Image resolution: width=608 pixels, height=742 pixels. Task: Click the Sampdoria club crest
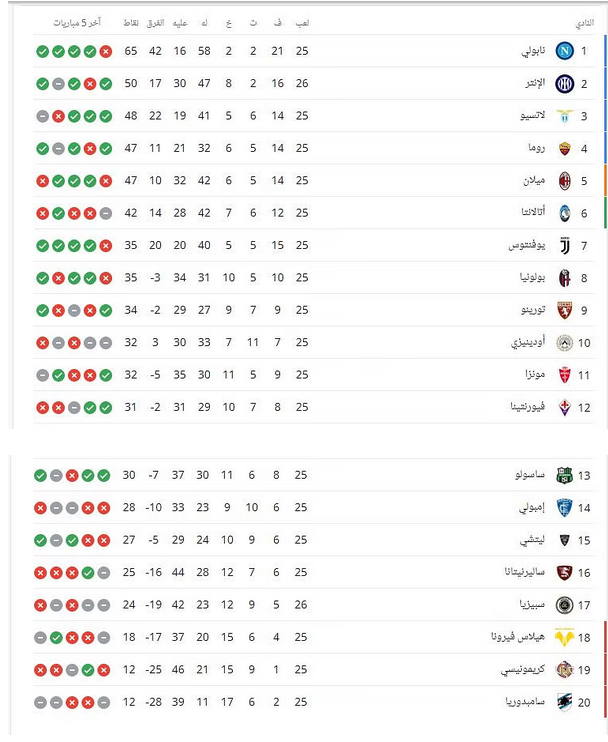565,702
